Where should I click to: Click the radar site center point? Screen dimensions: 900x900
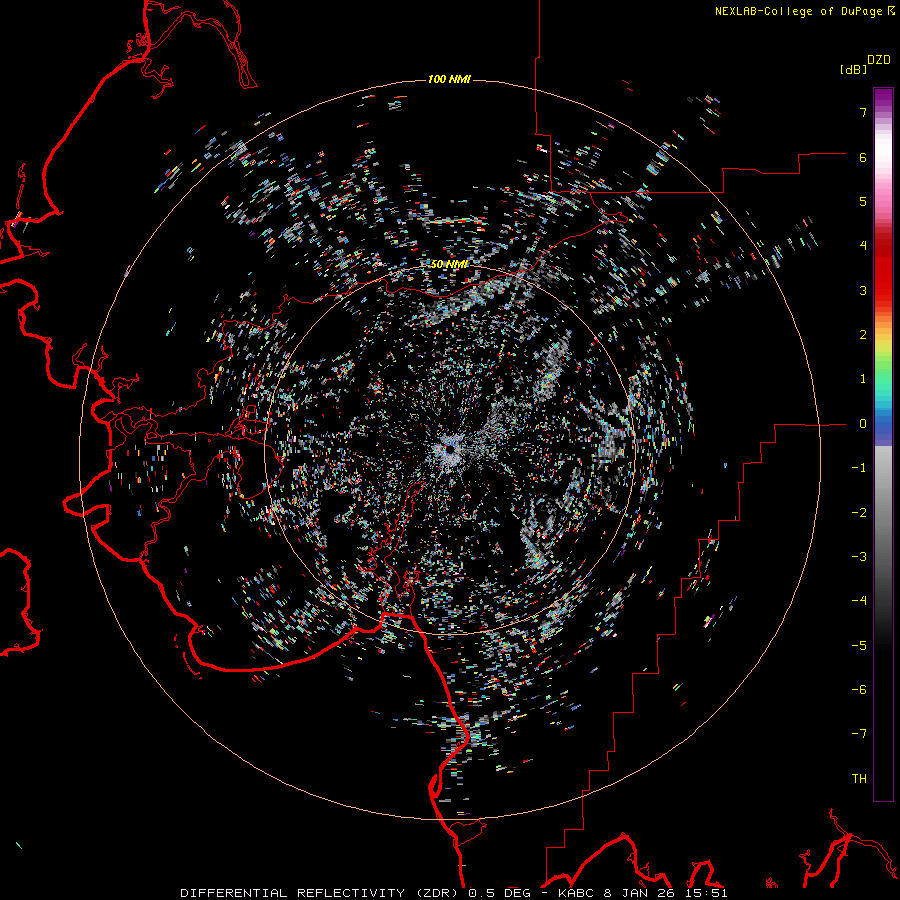[x=450, y=449]
